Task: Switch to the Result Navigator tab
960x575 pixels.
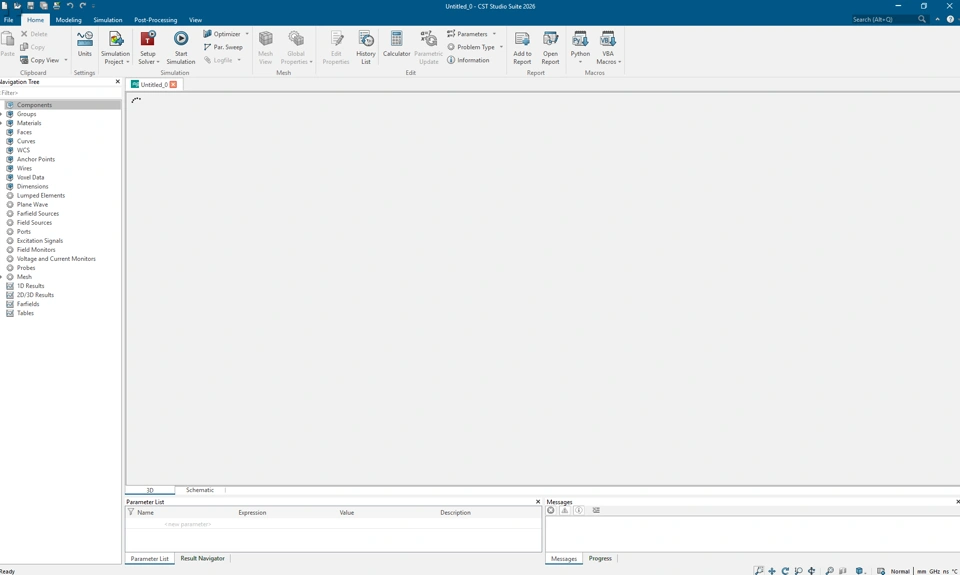Action: pyautogui.click(x=203, y=558)
